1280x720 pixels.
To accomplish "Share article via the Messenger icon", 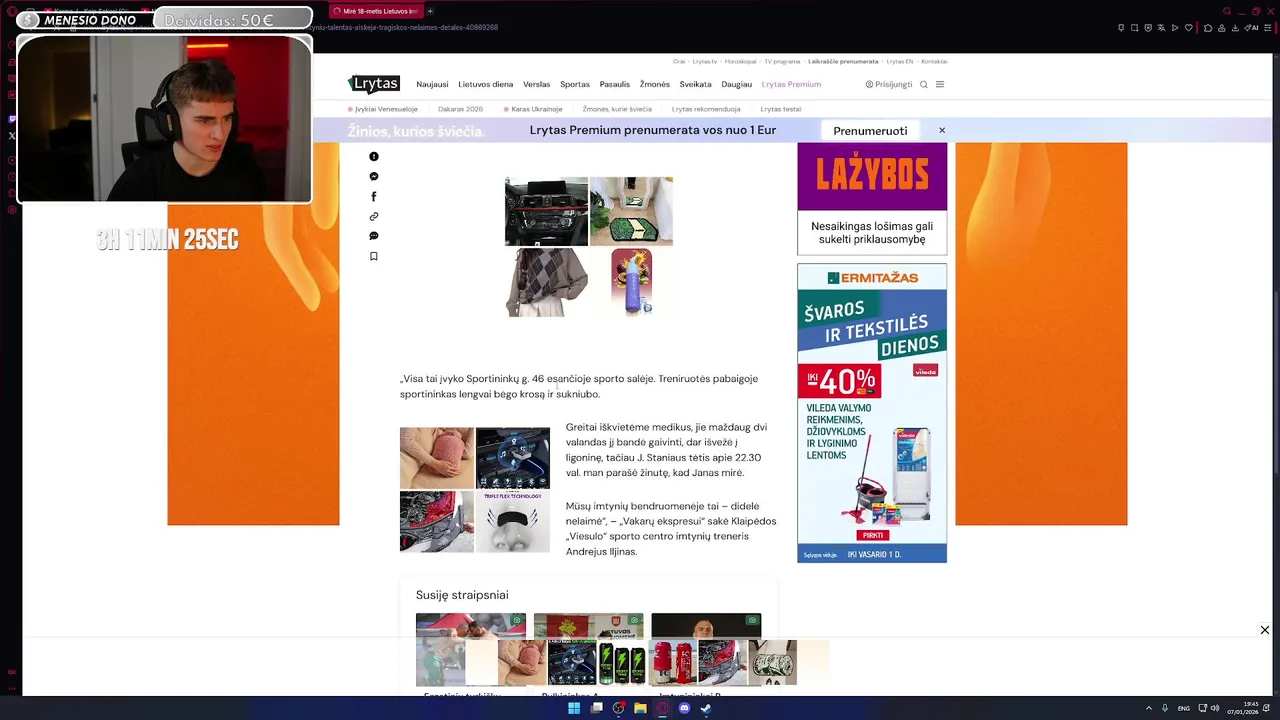I will 374,177.
